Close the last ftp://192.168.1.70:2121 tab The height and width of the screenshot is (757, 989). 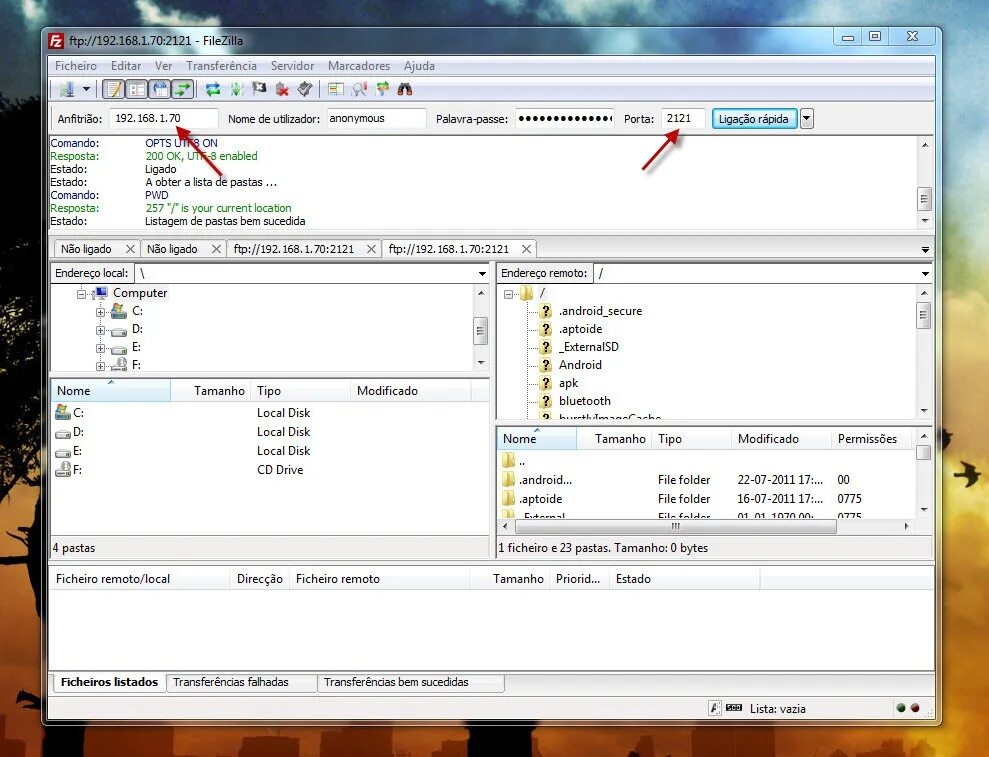[x=526, y=249]
